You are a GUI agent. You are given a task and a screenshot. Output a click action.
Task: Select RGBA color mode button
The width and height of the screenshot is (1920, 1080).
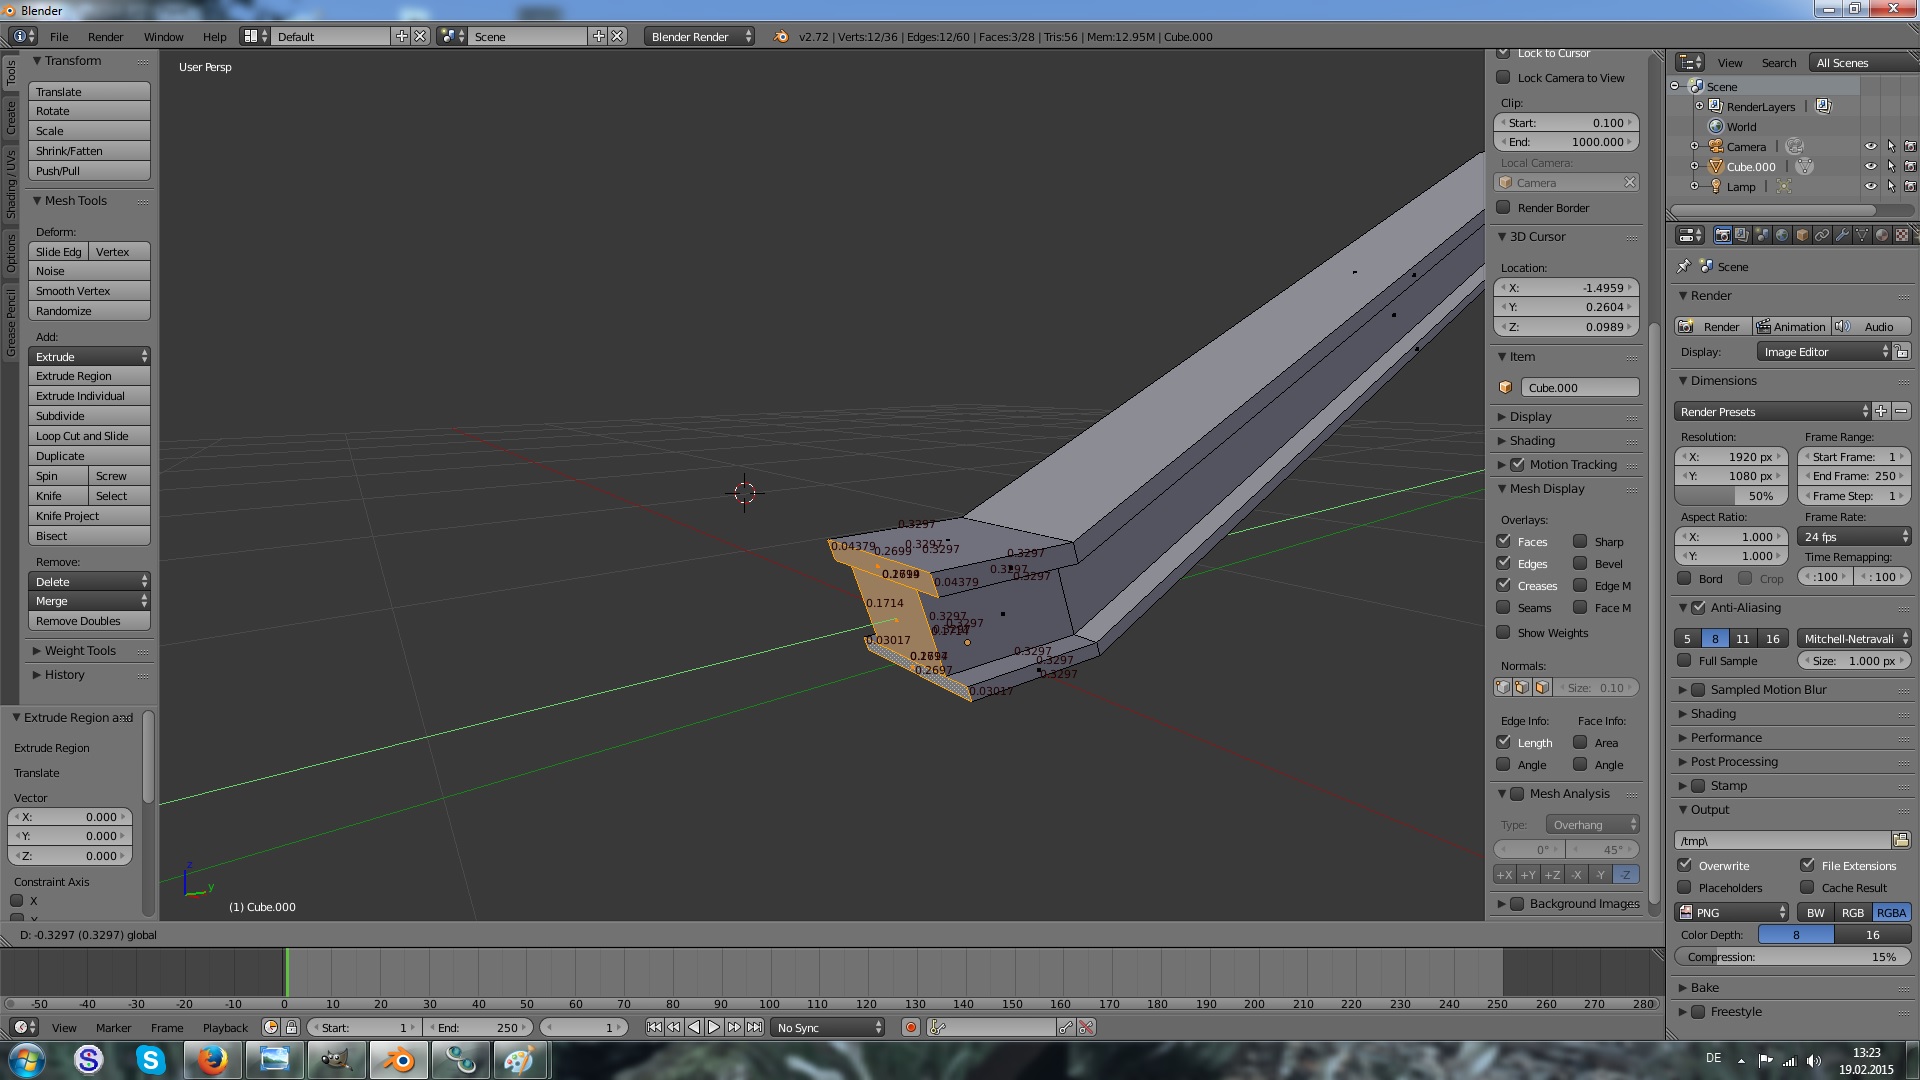point(1890,912)
